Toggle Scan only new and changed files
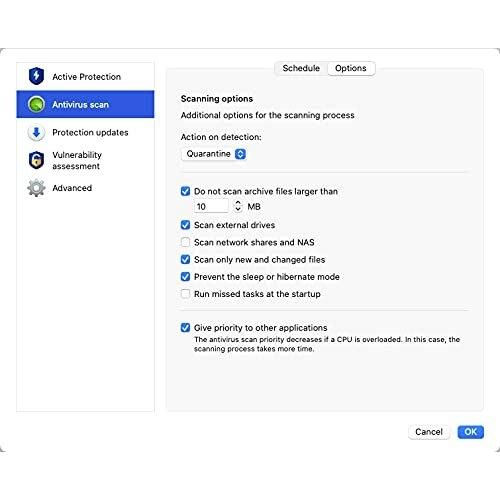Viewport: 500px width, 500px height. click(x=185, y=259)
